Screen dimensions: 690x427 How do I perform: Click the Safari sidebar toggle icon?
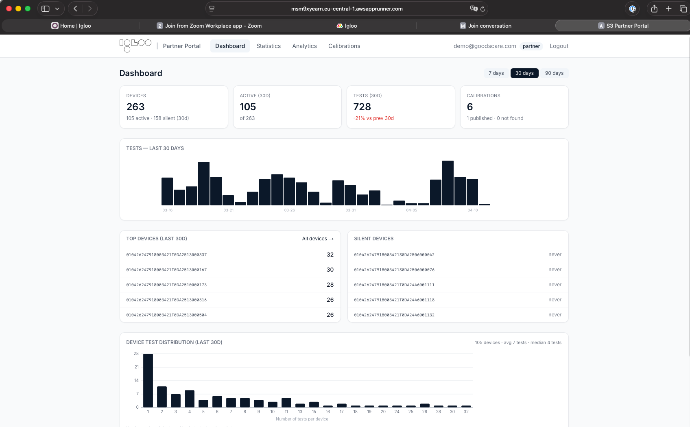click(x=45, y=8)
